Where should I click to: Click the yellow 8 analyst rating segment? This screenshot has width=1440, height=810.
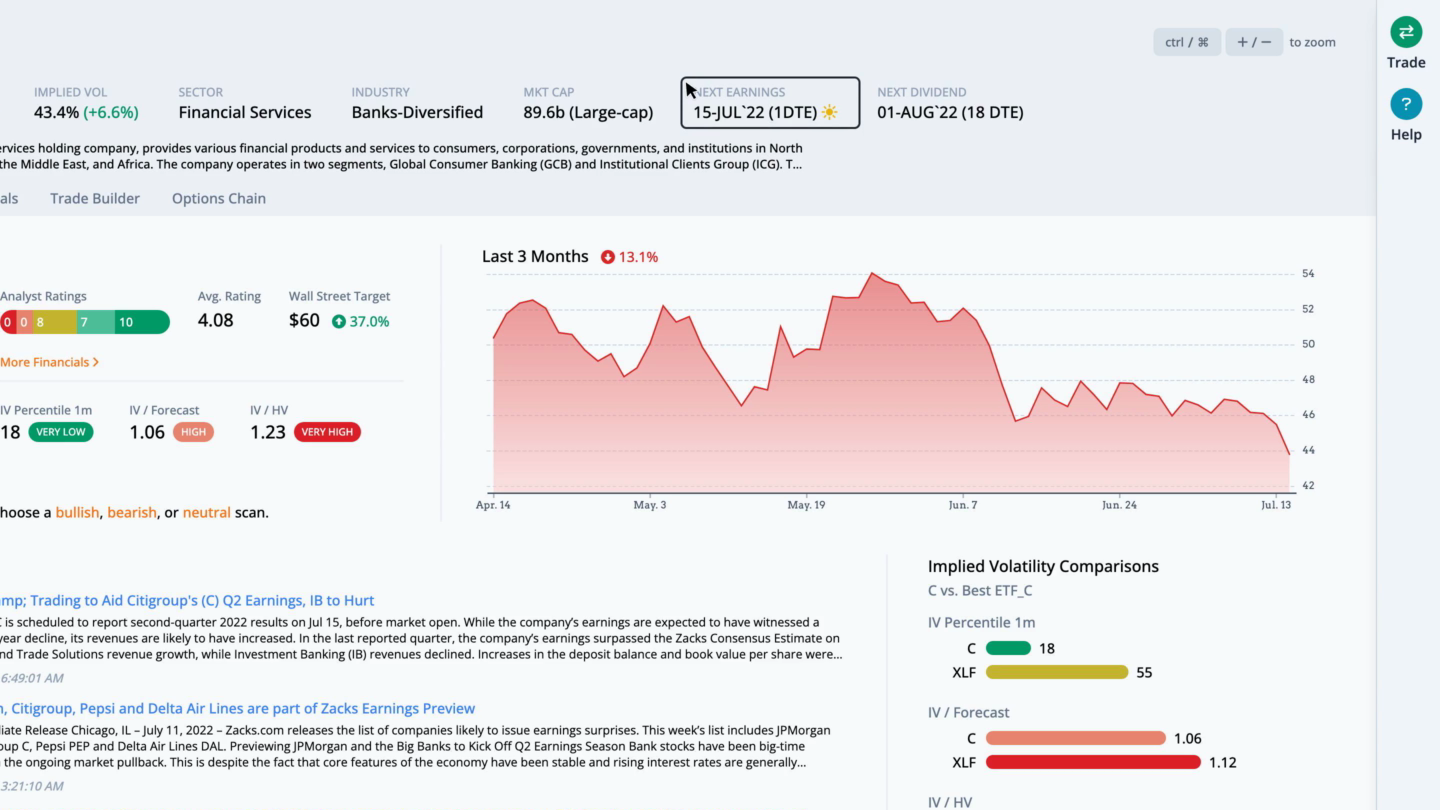coord(54,322)
